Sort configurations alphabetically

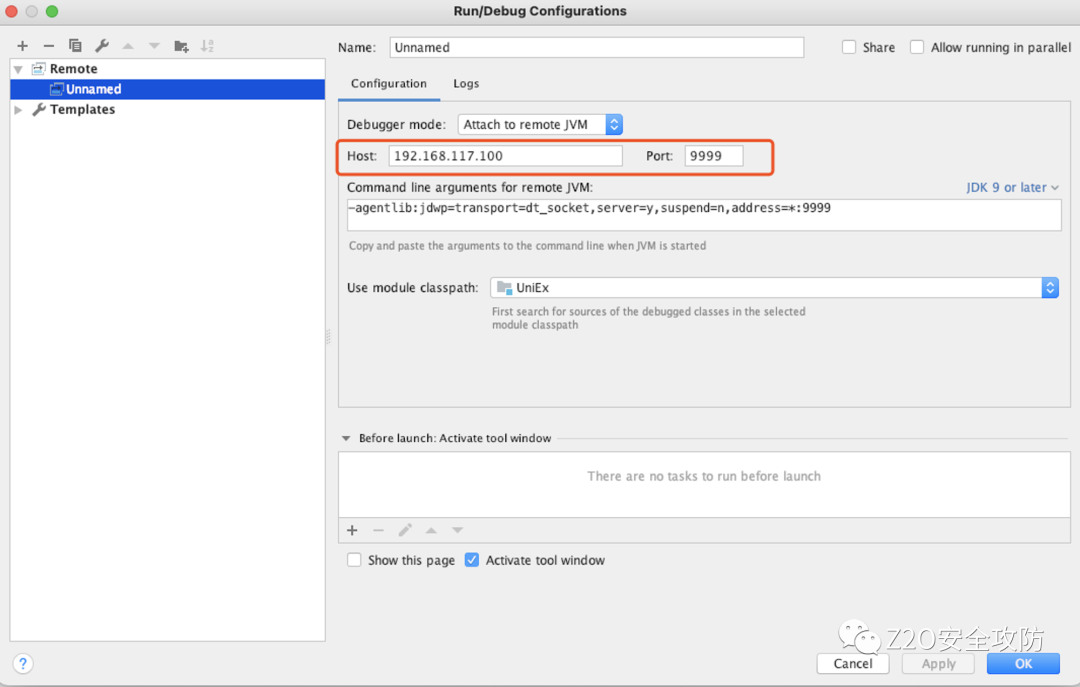pyautogui.click(x=207, y=46)
